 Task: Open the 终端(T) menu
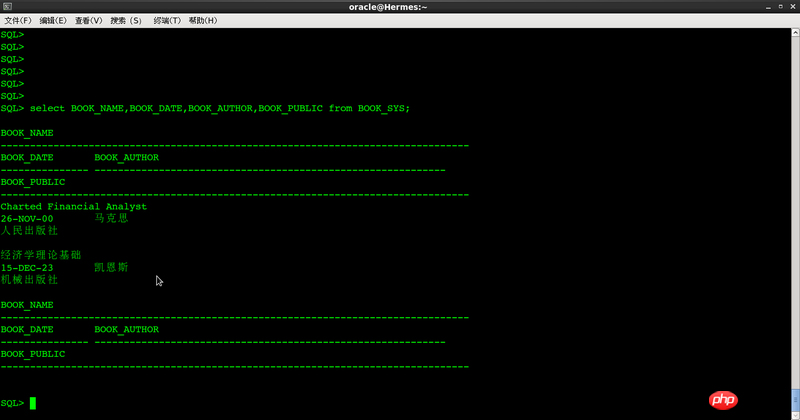point(167,20)
